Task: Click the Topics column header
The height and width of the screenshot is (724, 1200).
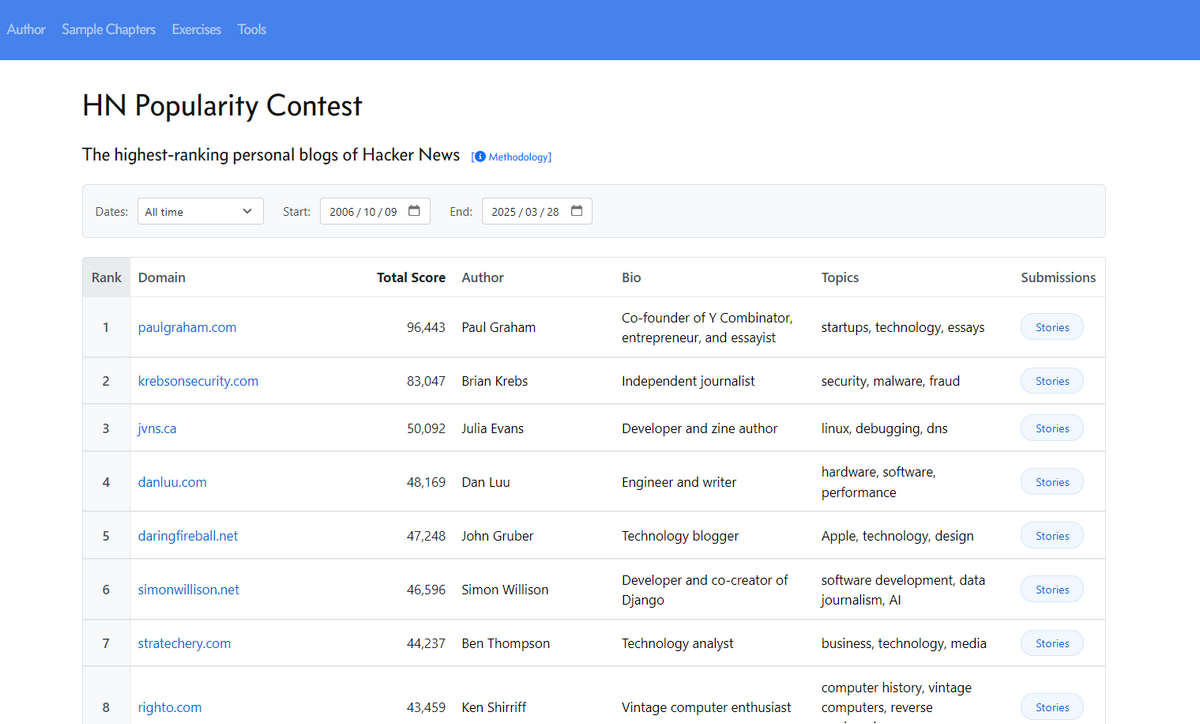Action: pyautogui.click(x=840, y=278)
